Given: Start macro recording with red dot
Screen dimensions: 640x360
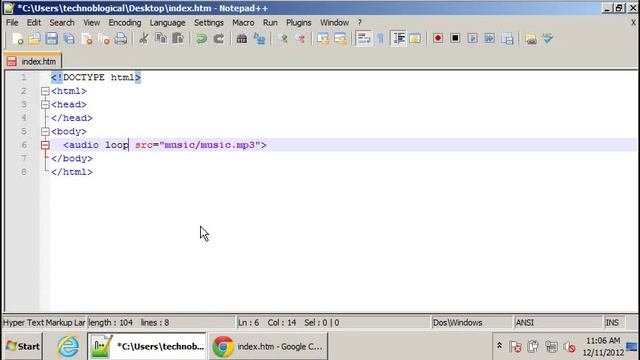Looking at the screenshot, I should click(438, 38).
